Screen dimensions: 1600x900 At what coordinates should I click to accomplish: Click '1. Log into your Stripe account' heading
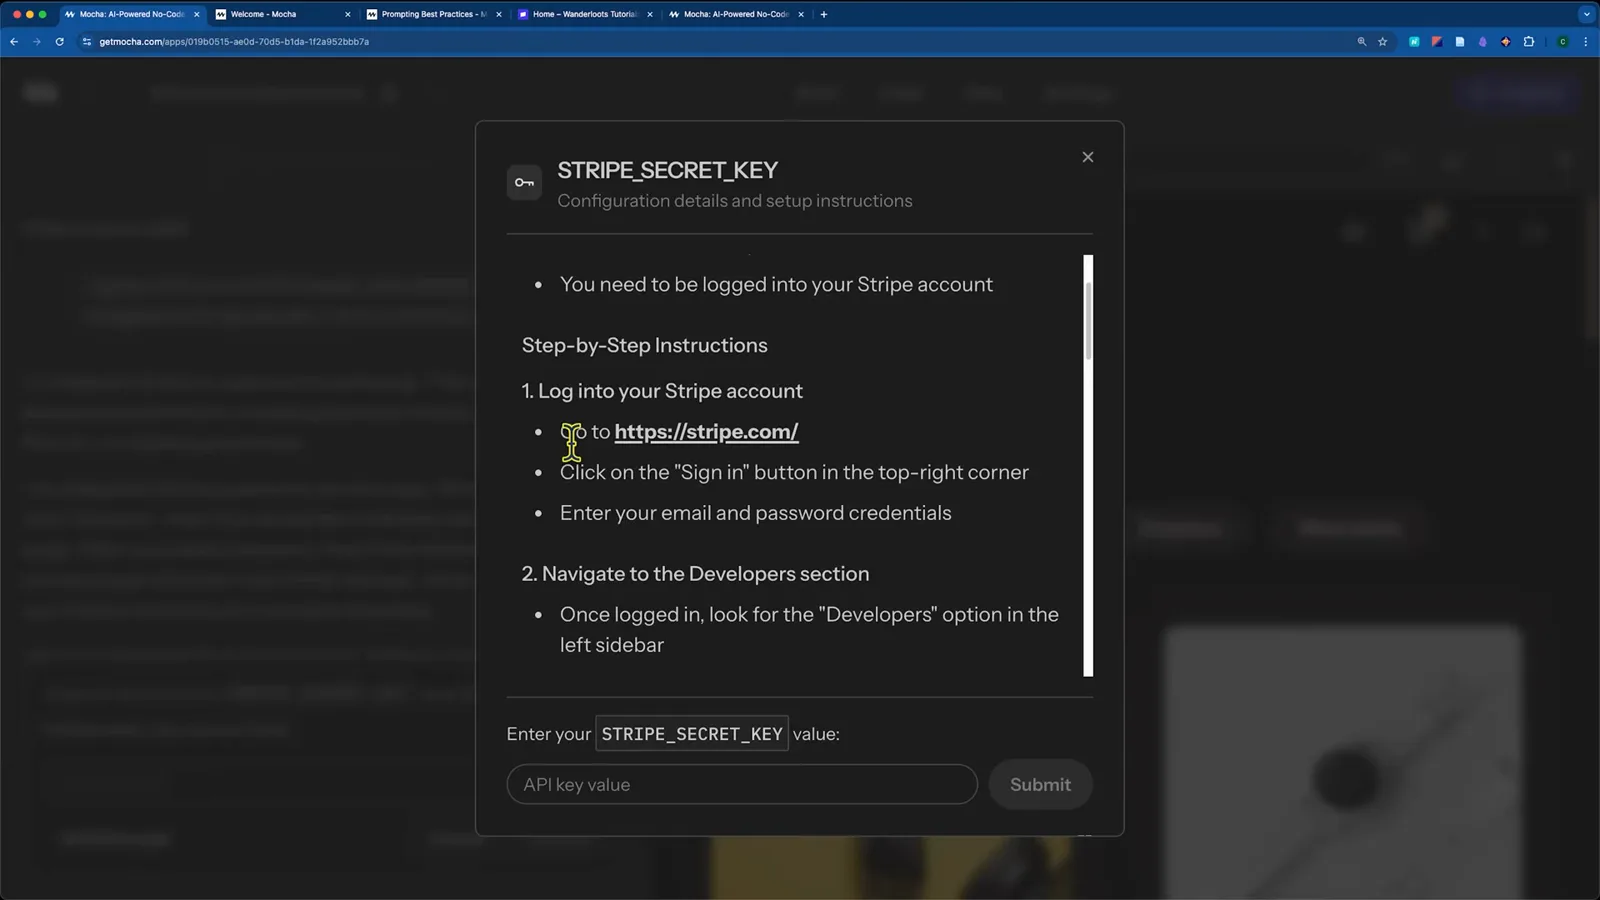tap(662, 391)
